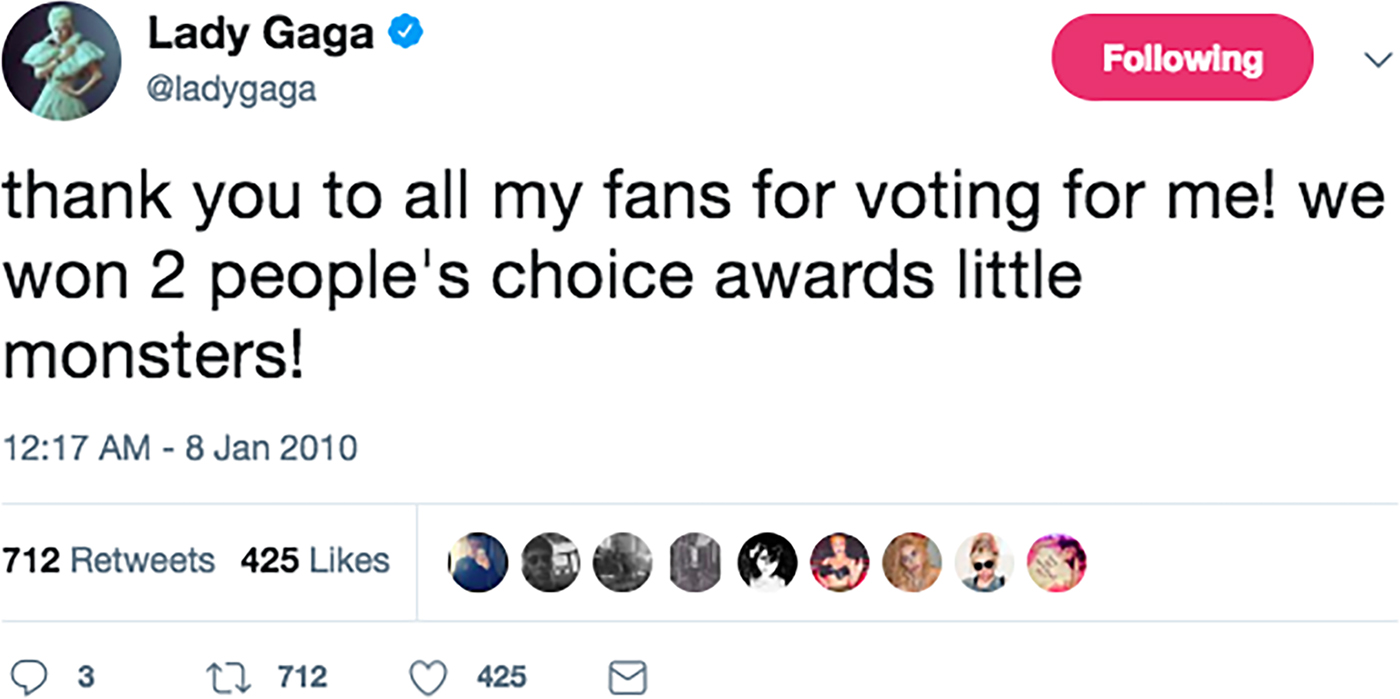Open the last pink-toned liker avatar
The height and width of the screenshot is (699, 1400).
coord(1056,561)
